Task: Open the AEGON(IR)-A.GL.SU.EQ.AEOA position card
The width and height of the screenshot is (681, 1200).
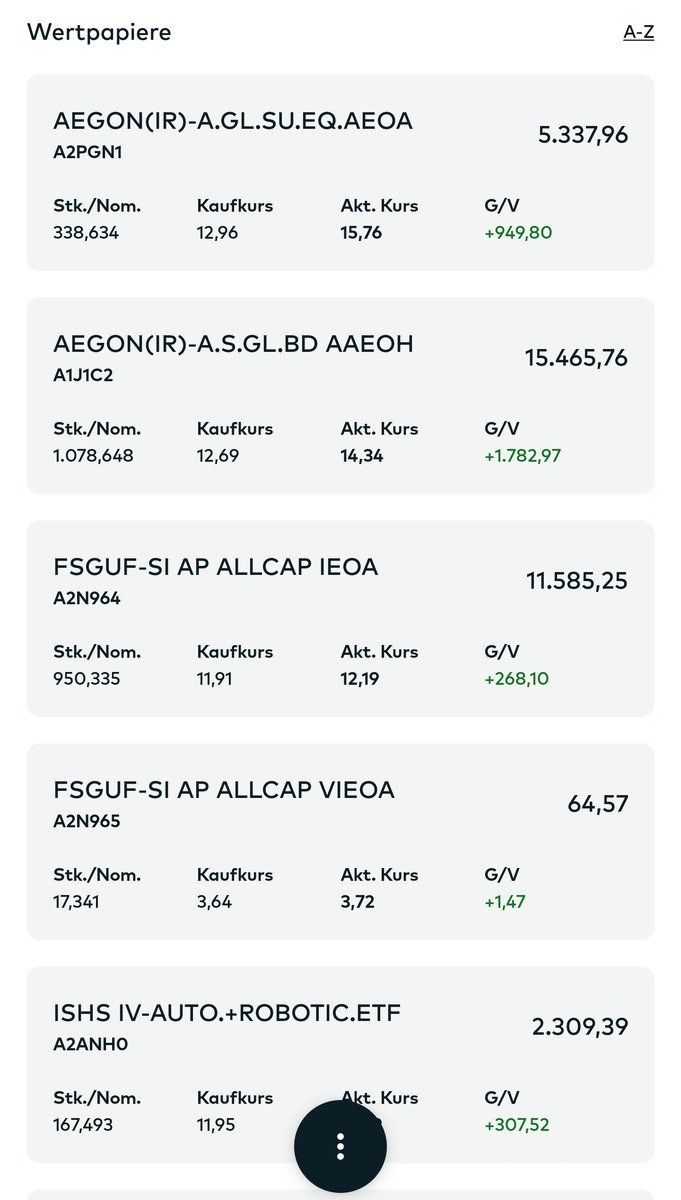Action: 232,121
